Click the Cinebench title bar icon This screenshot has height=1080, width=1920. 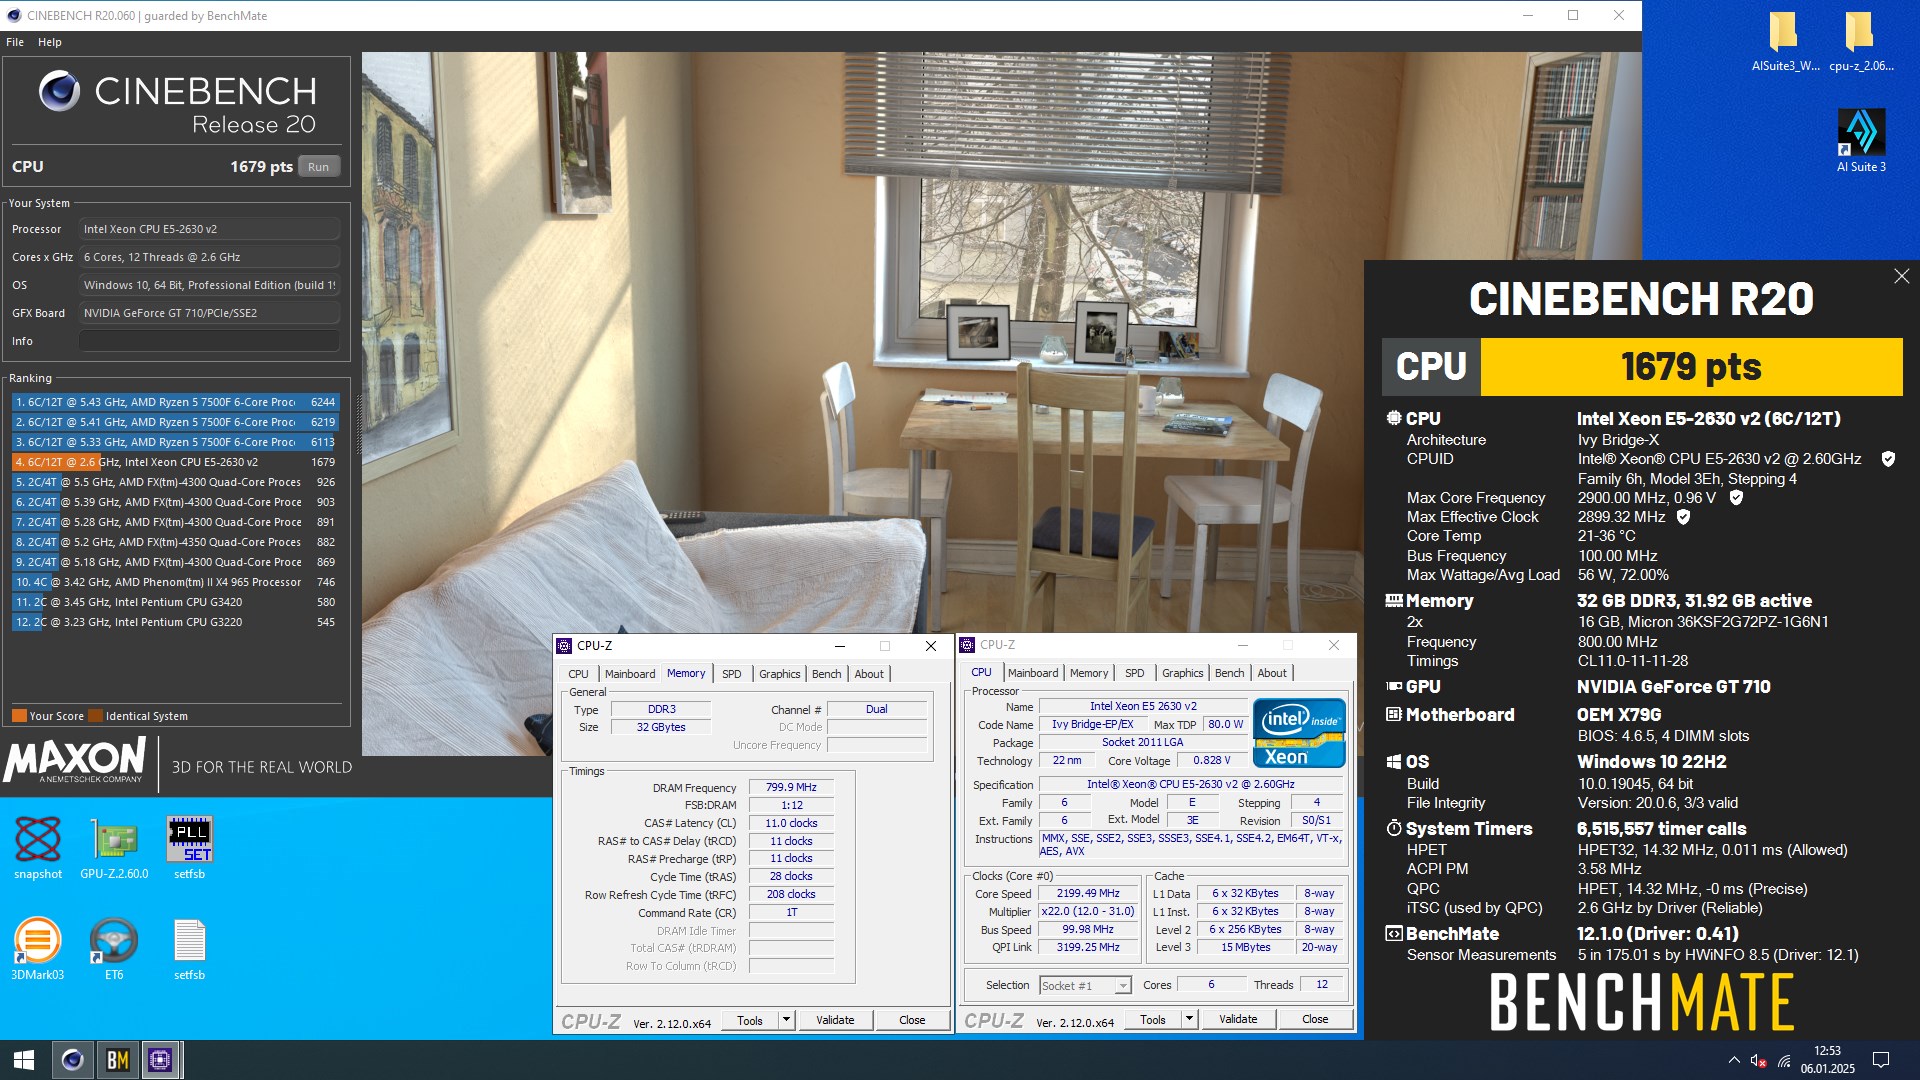click(x=13, y=15)
